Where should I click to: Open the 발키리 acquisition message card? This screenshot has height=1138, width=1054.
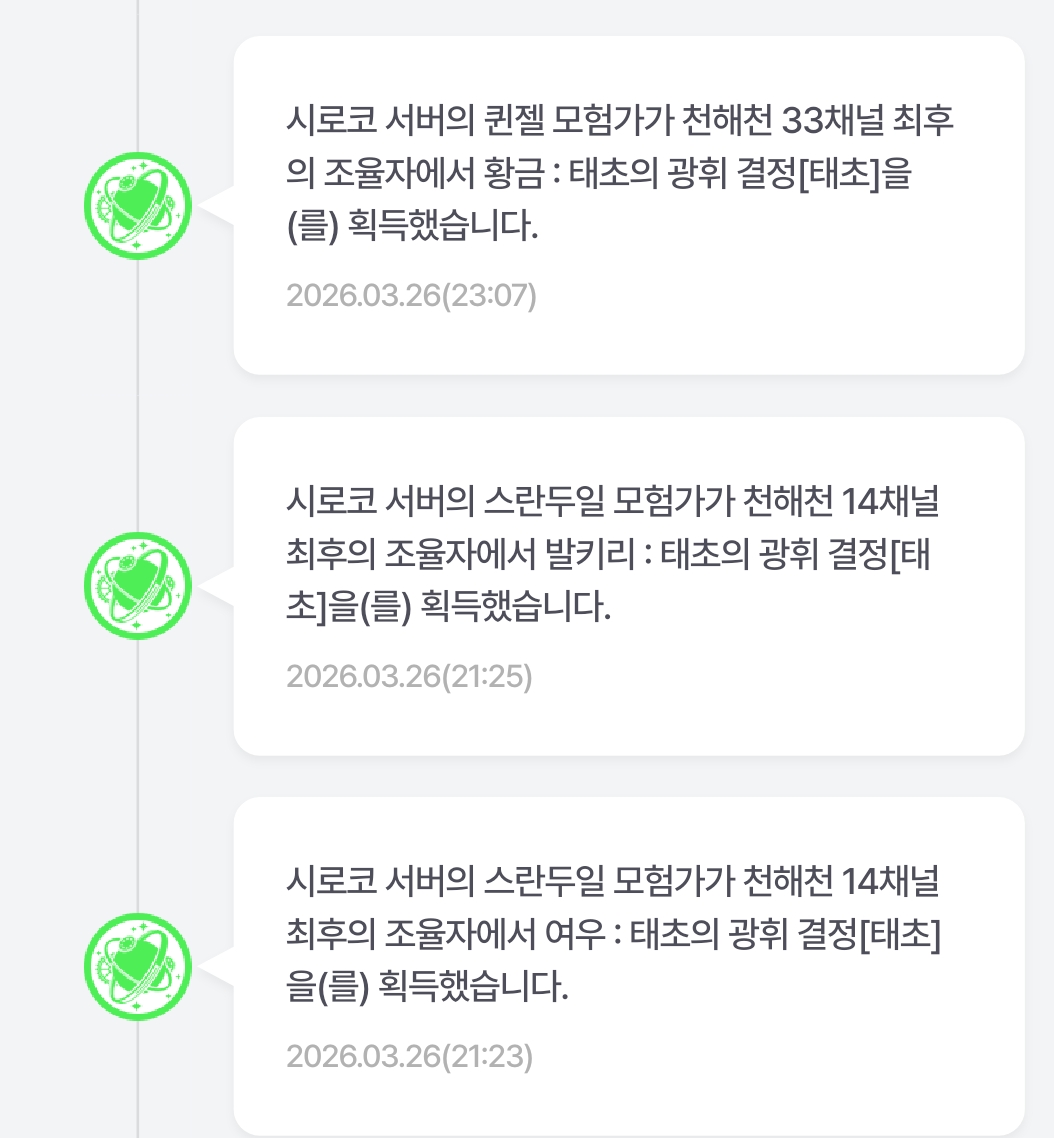628,585
